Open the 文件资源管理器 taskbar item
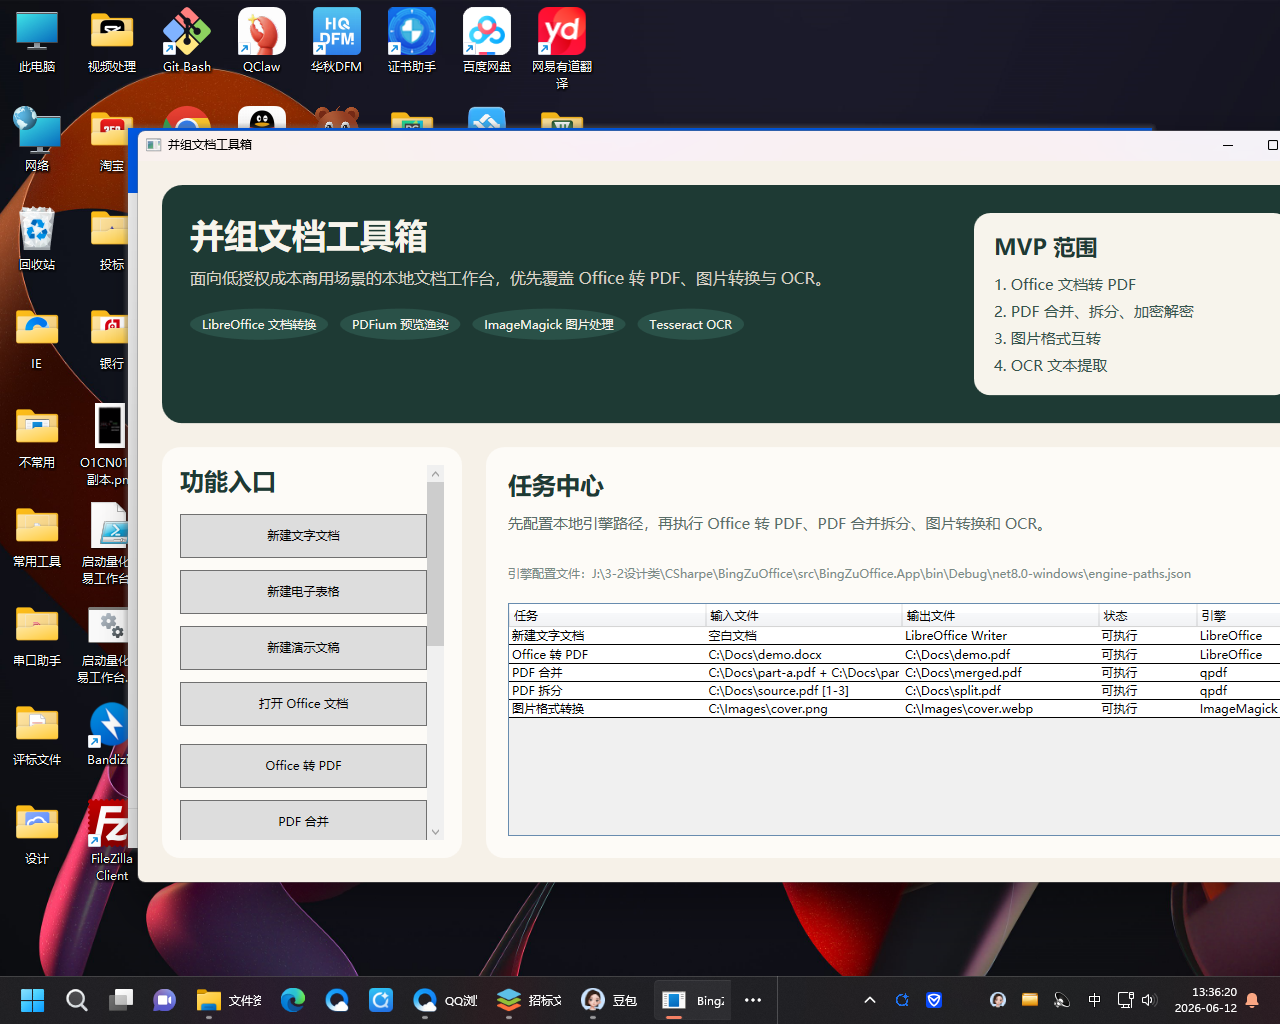 (229, 1000)
